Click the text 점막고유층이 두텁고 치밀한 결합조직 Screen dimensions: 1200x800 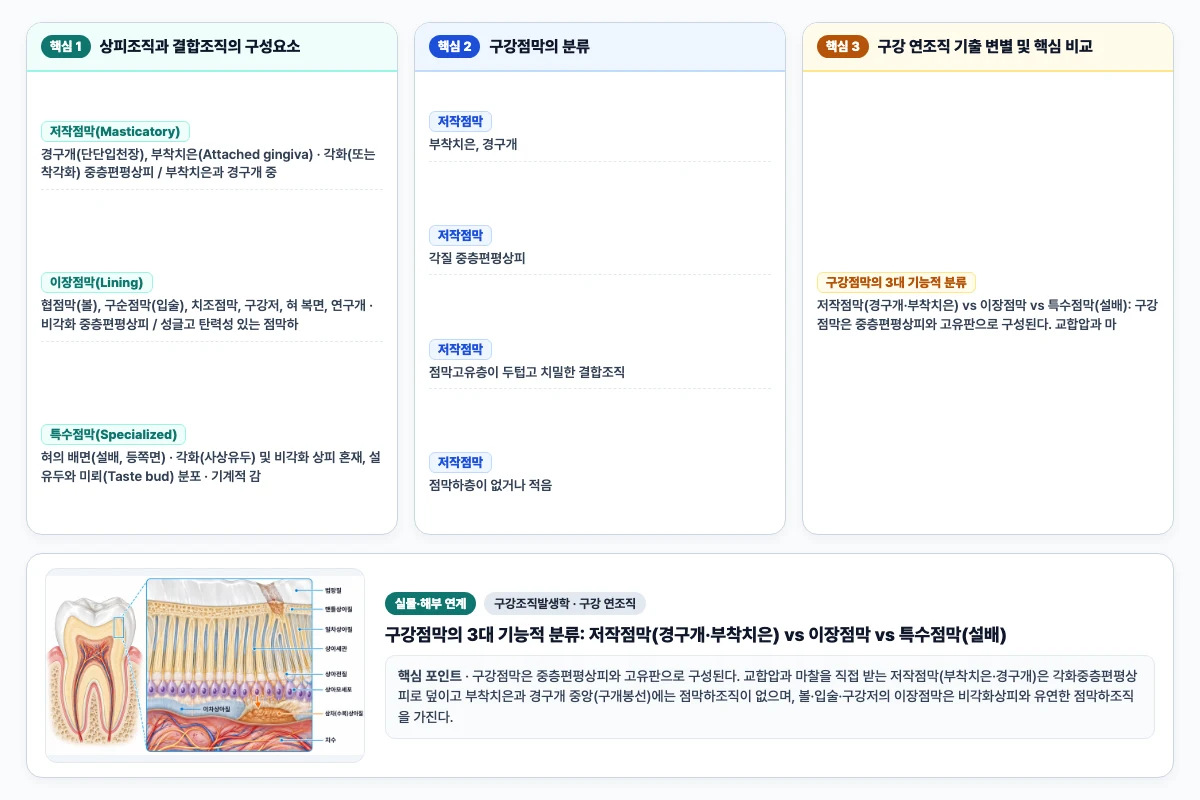point(527,371)
